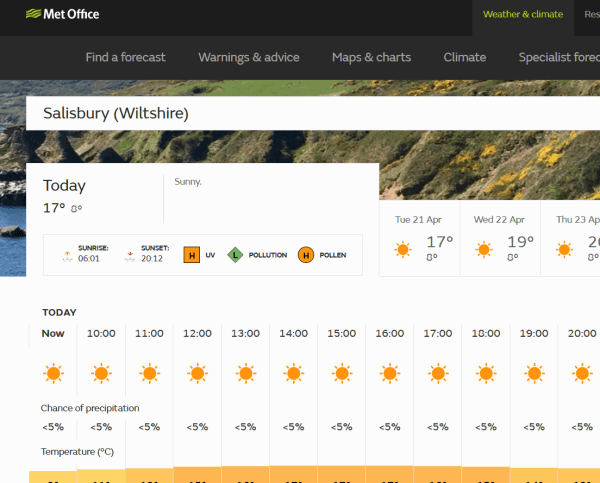Select the Wed 22 Apr forecast card
The image size is (600, 483).
click(x=499, y=240)
